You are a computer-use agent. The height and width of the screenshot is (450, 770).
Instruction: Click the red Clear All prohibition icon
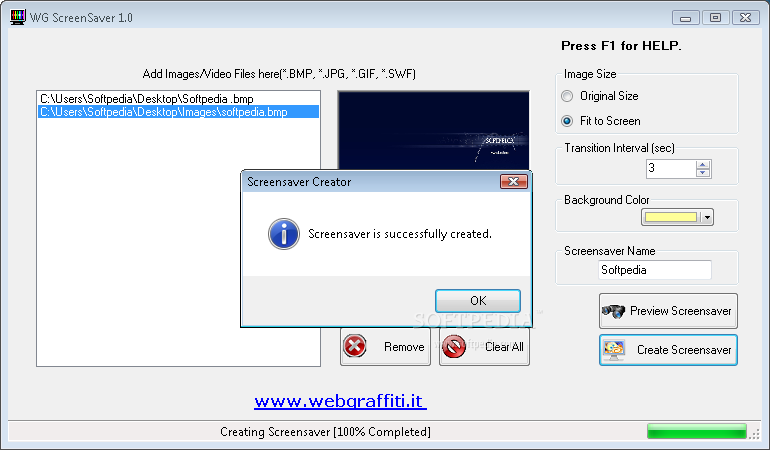[454, 346]
